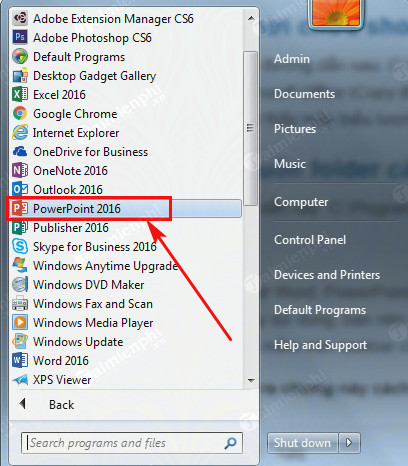
Task: Select the Excel 2016 label
Action: click(59, 95)
